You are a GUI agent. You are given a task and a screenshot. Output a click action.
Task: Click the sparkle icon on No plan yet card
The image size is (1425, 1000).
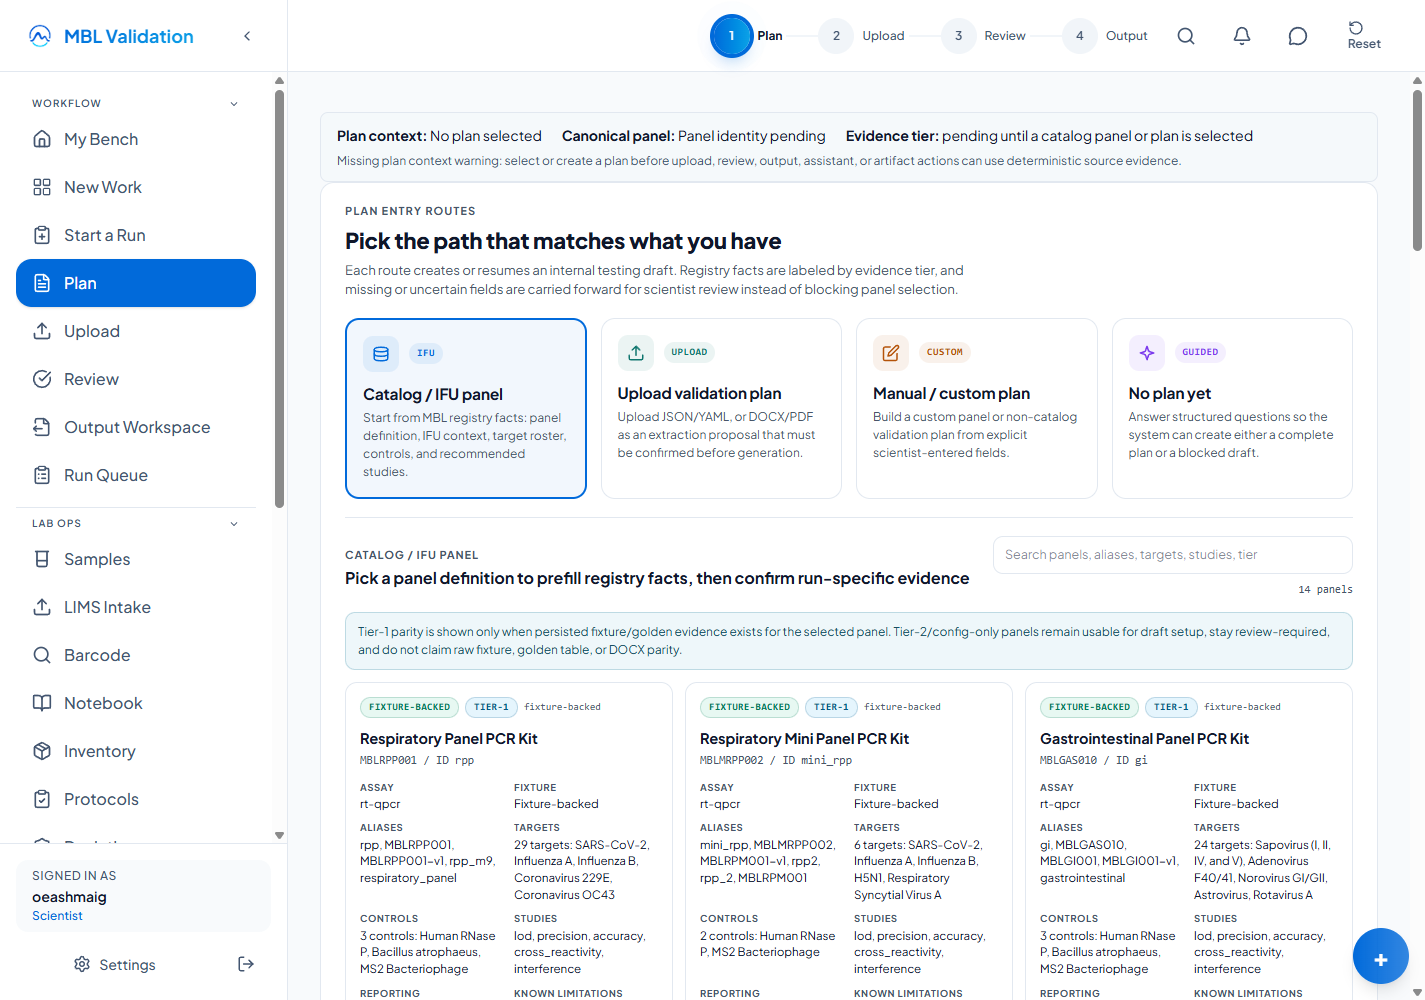1147,353
